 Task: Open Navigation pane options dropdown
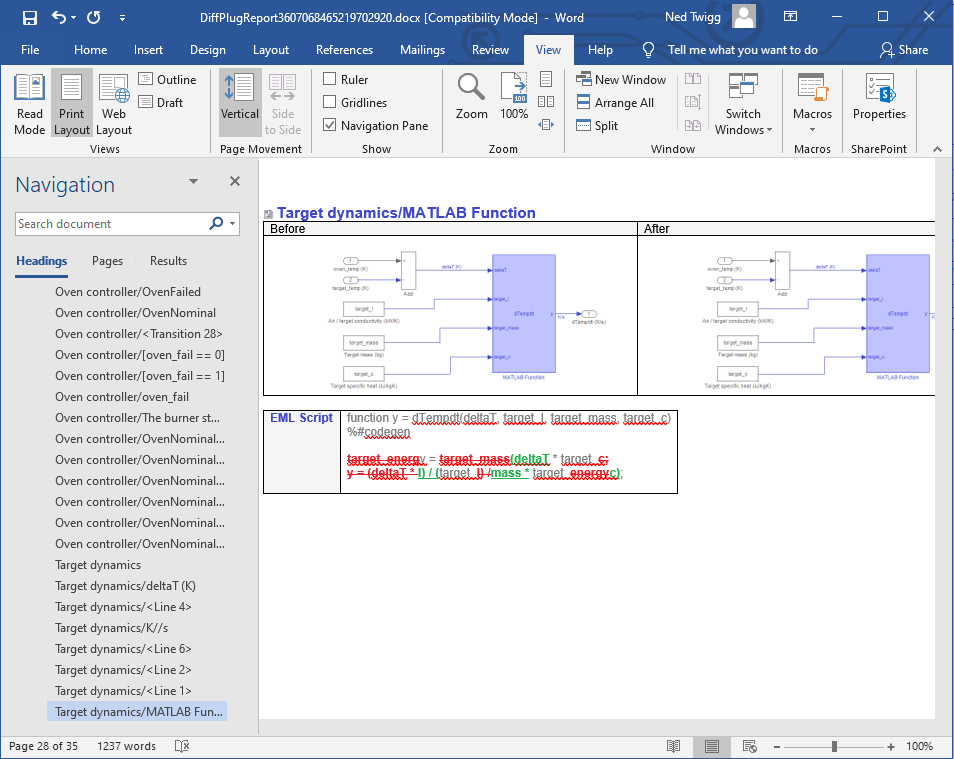point(193,181)
